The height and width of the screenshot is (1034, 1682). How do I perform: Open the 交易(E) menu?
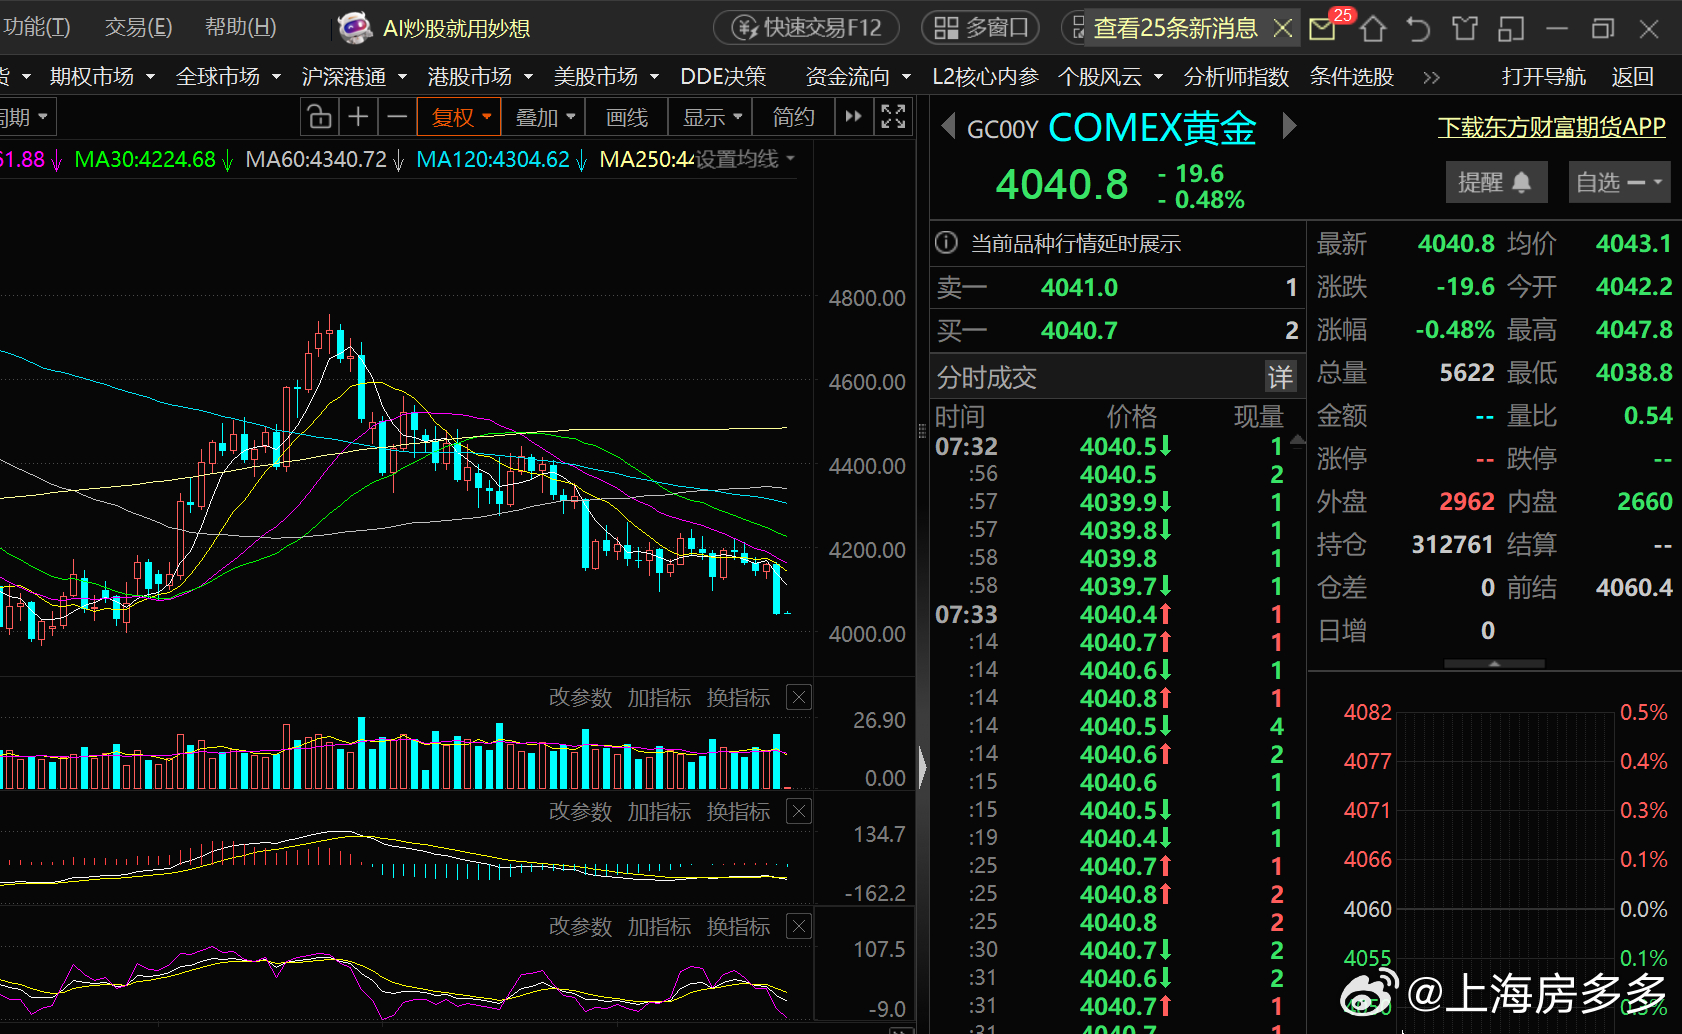pyautogui.click(x=138, y=27)
